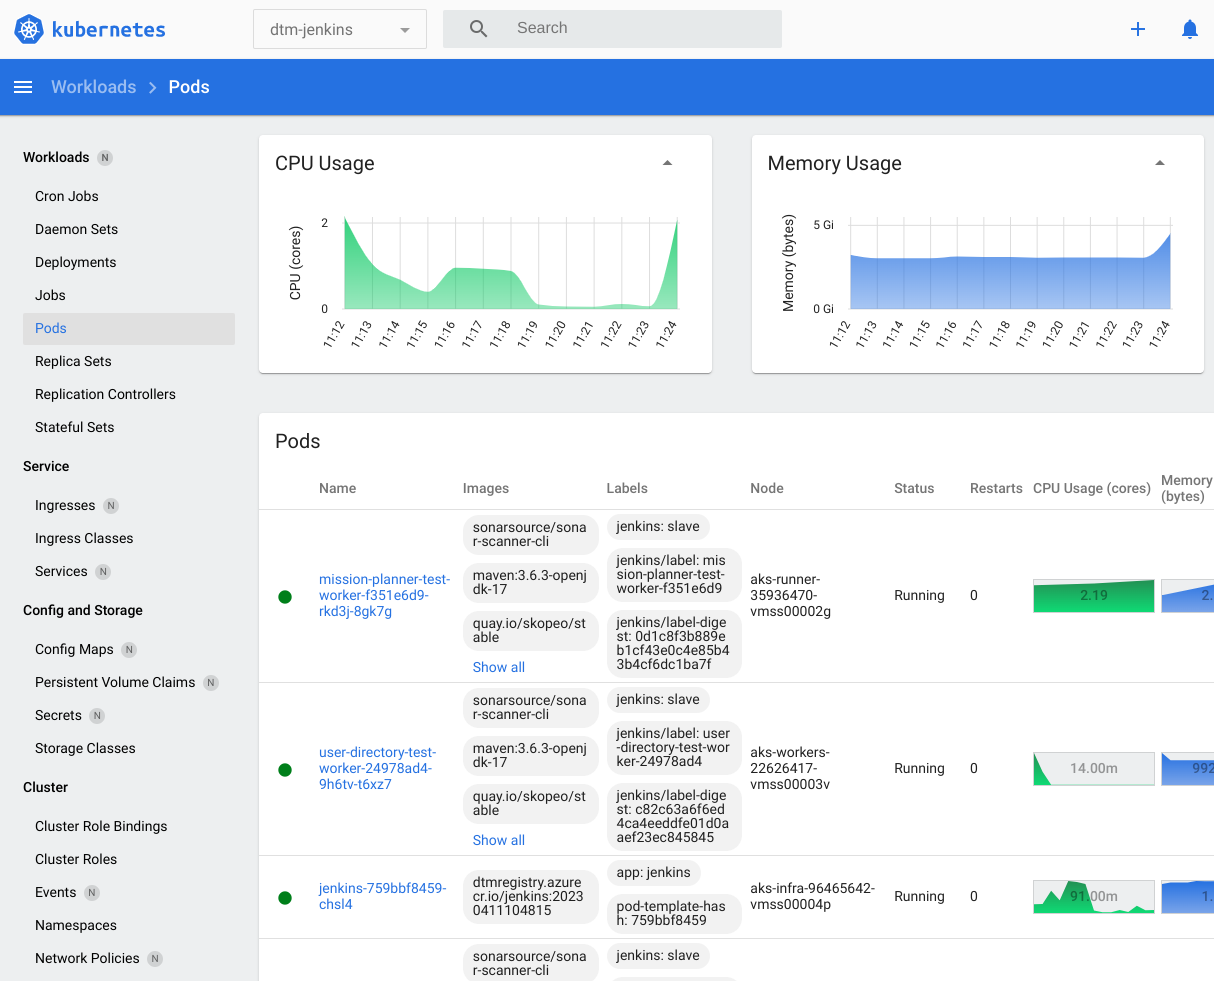Screen dimensions: 1214x981
Task: Open Daemon Sets in sidebar
Action: (x=76, y=229)
